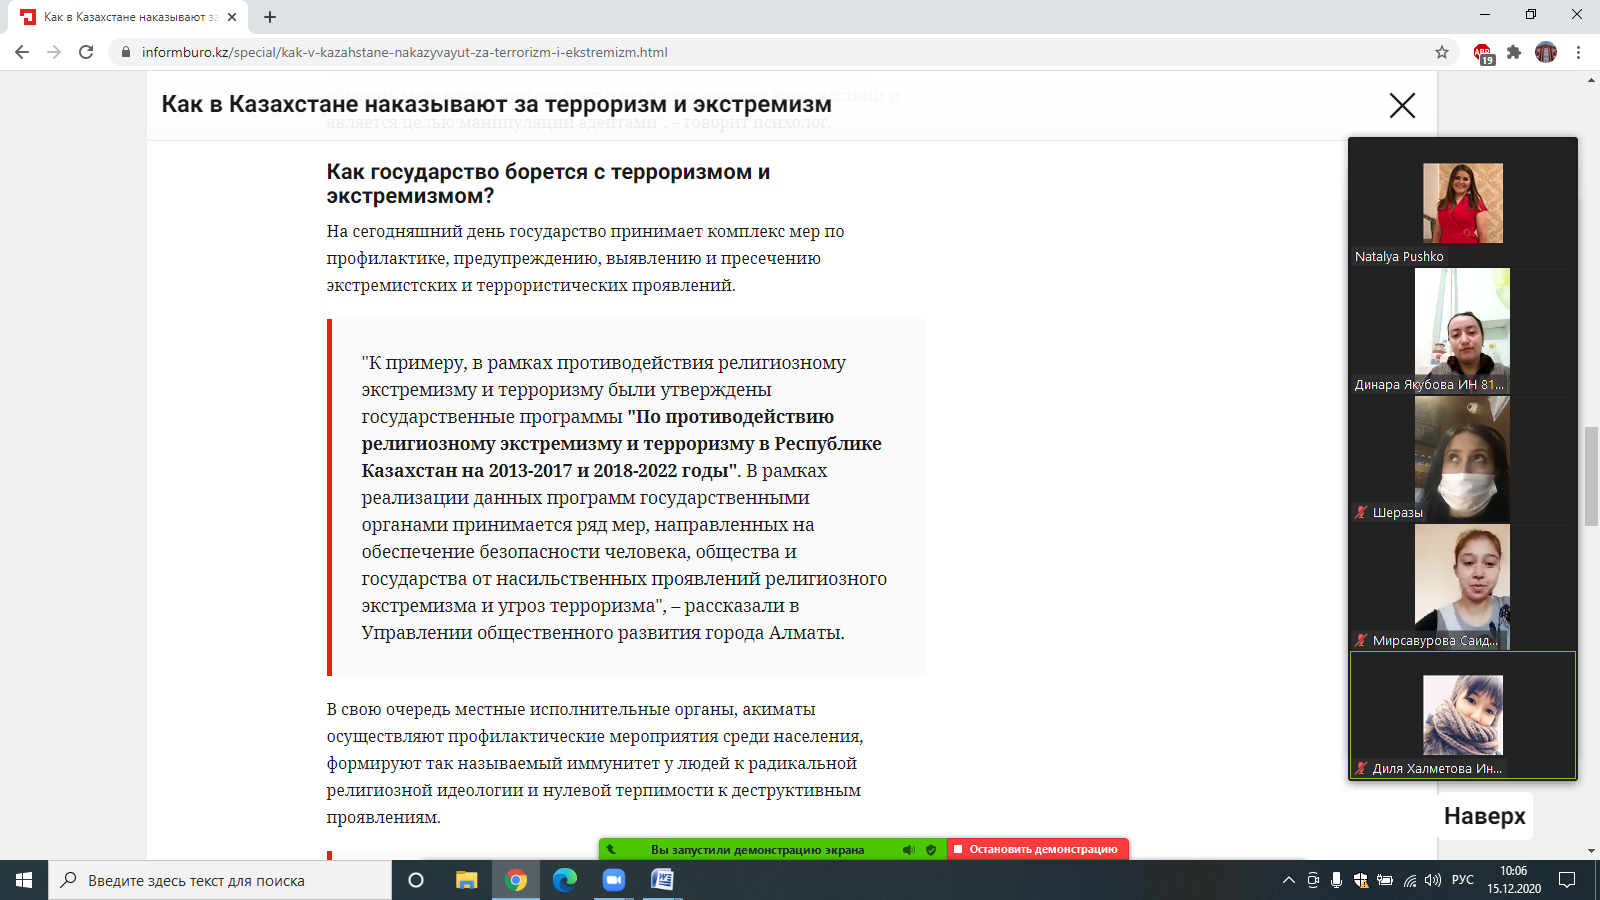
Task: Open the Chrome three-dot menu
Action: (x=1579, y=52)
